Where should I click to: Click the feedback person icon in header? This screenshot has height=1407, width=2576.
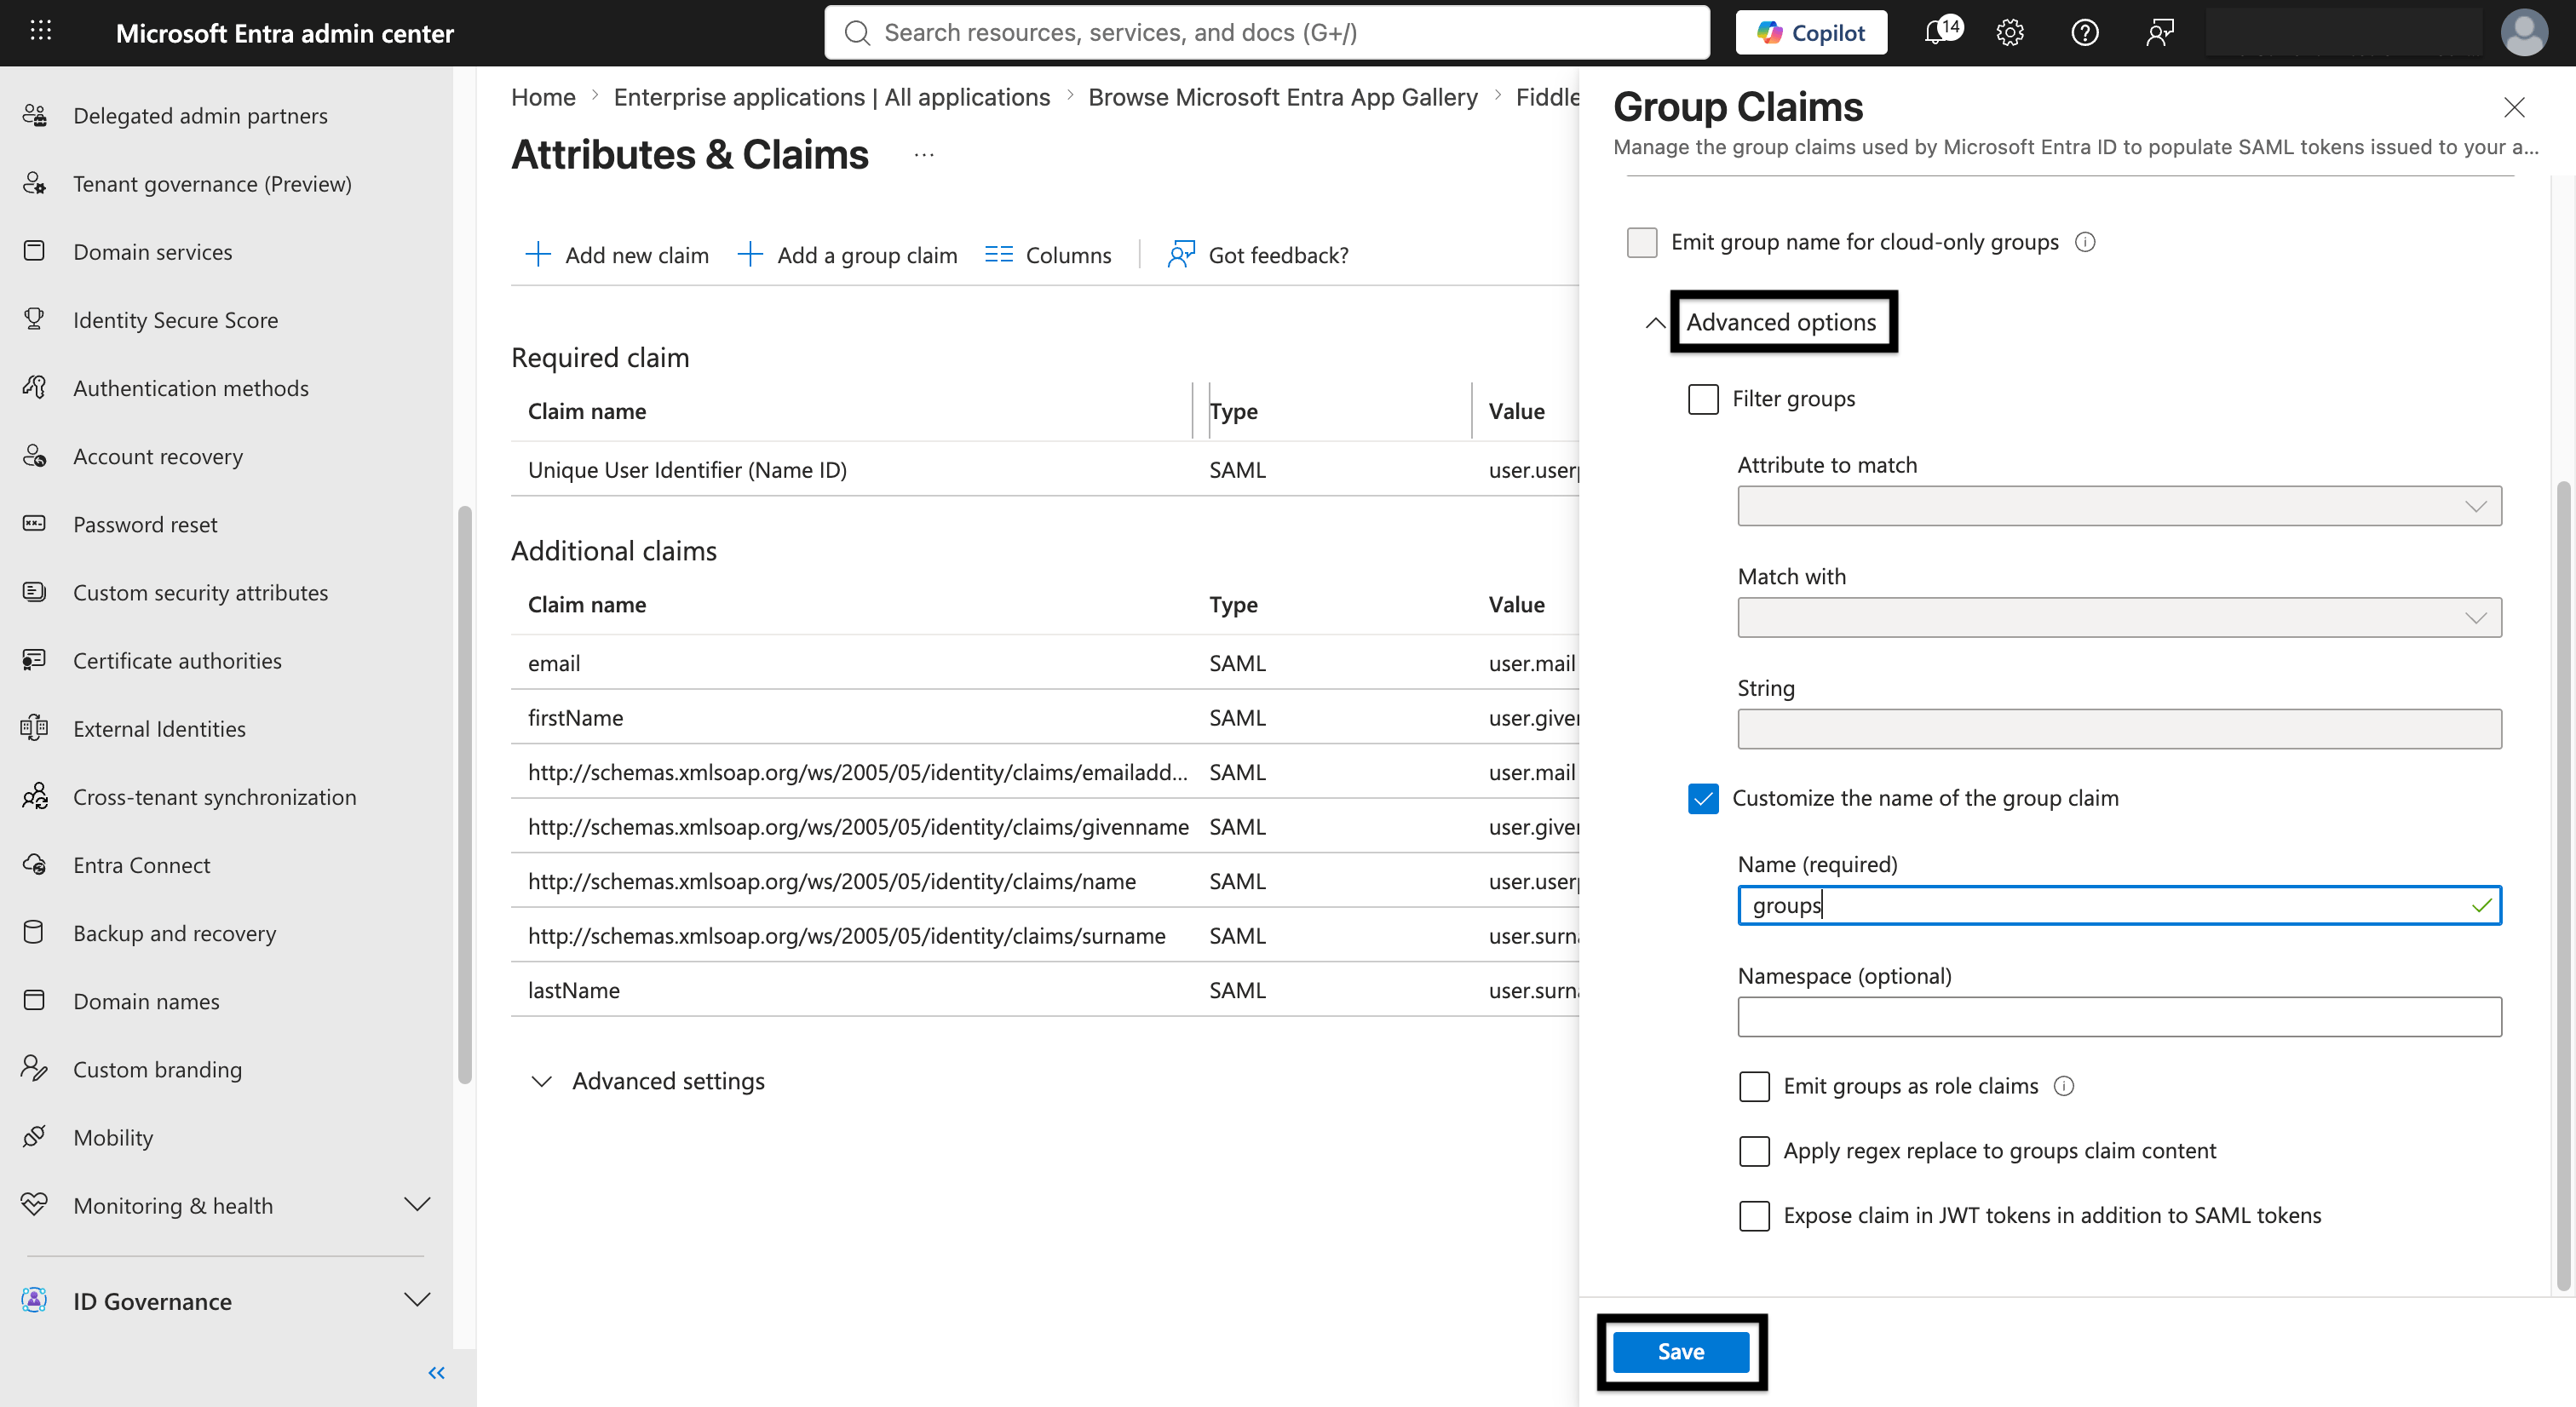coord(2160,33)
